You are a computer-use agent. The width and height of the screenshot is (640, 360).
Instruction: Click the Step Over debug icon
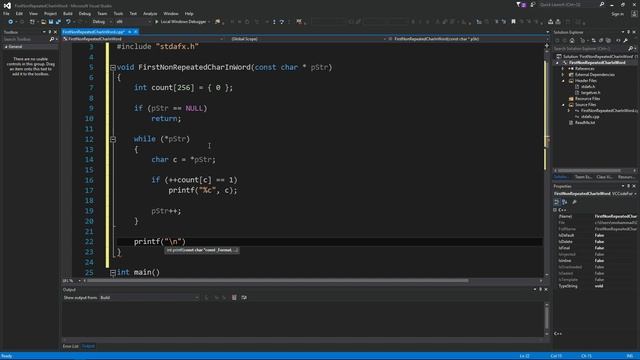(x=282, y=22)
